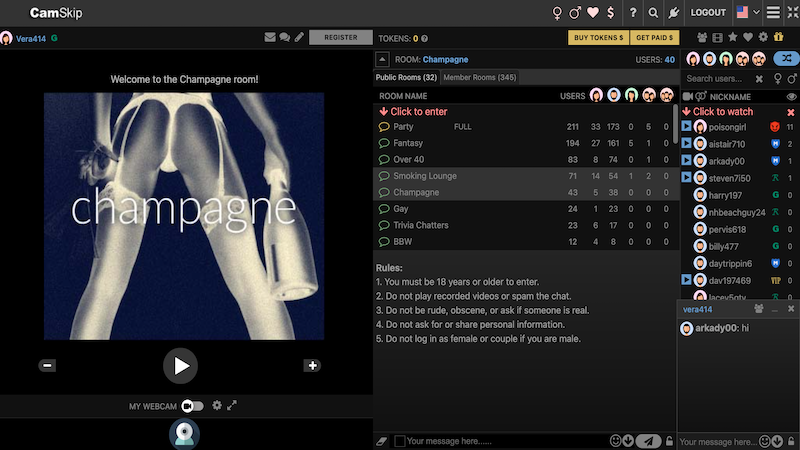The image size is (800, 450).
Task: Click the dollar sign icon in header
Action: pos(611,12)
